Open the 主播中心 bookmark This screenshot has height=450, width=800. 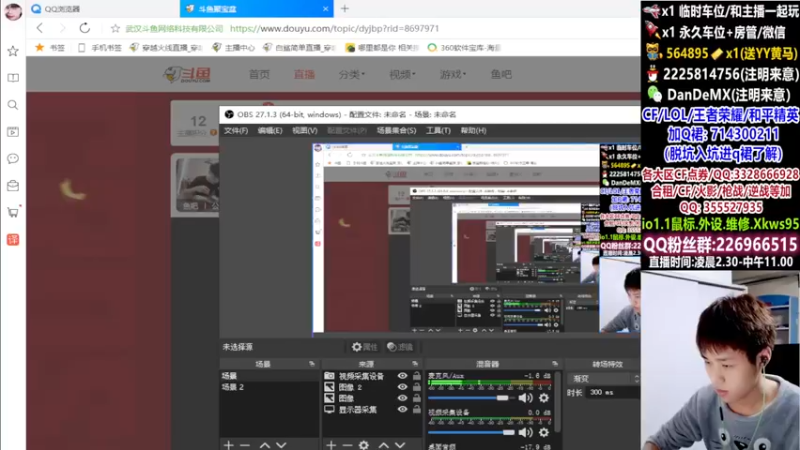point(234,48)
